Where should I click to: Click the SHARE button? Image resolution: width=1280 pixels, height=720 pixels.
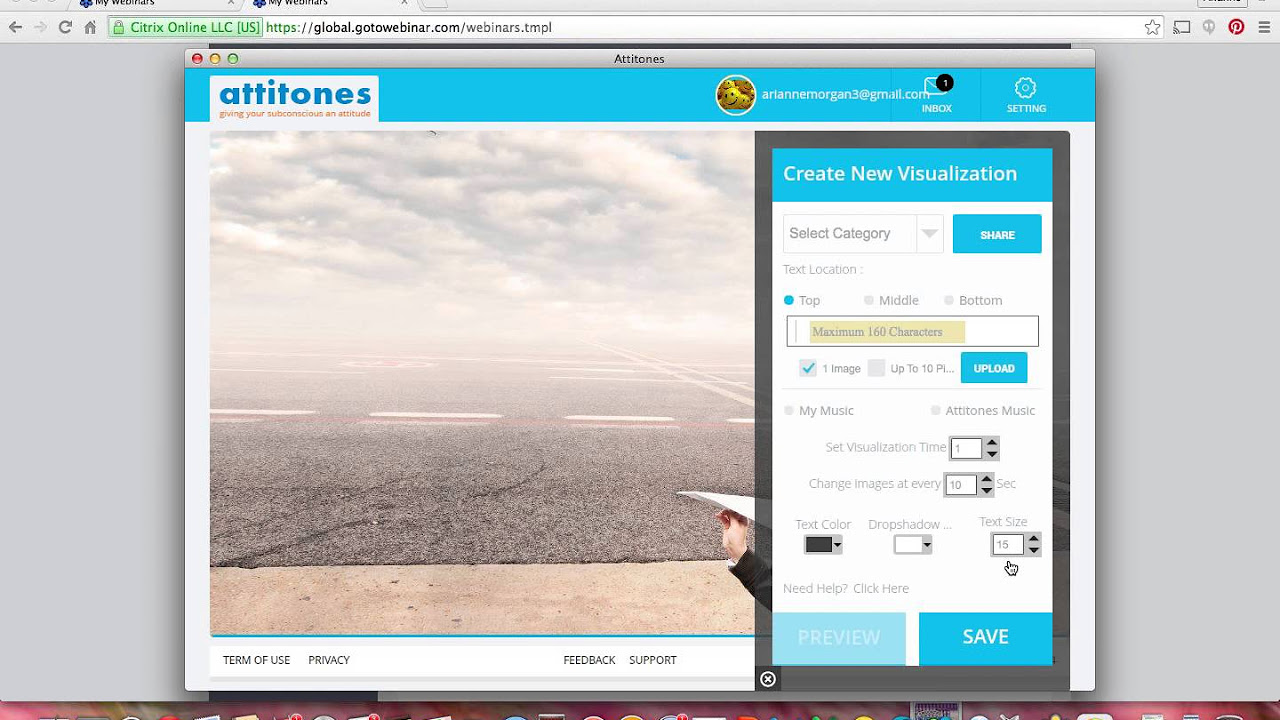point(997,234)
